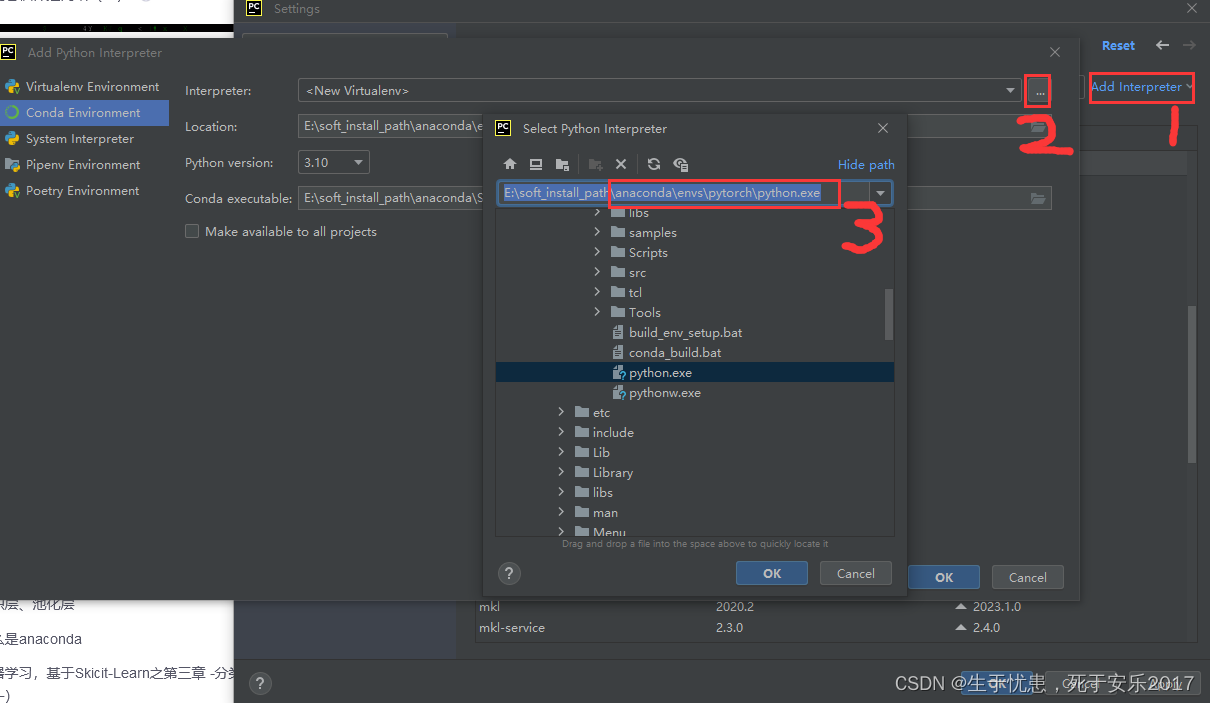Click browse folder icon for Conda executable
The width and height of the screenshot is (1210, 703).
click(x=1038, y=198)
